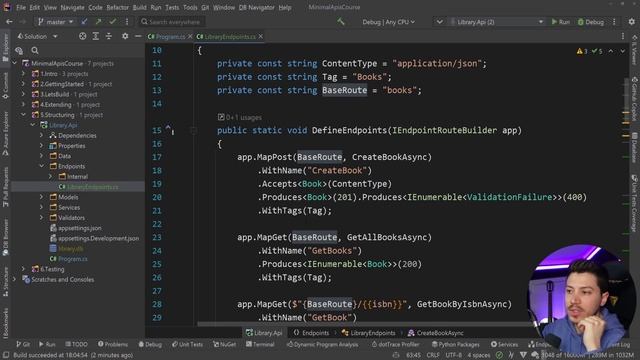
Task: Click the warnings indicator in editor
Action: 582,51
